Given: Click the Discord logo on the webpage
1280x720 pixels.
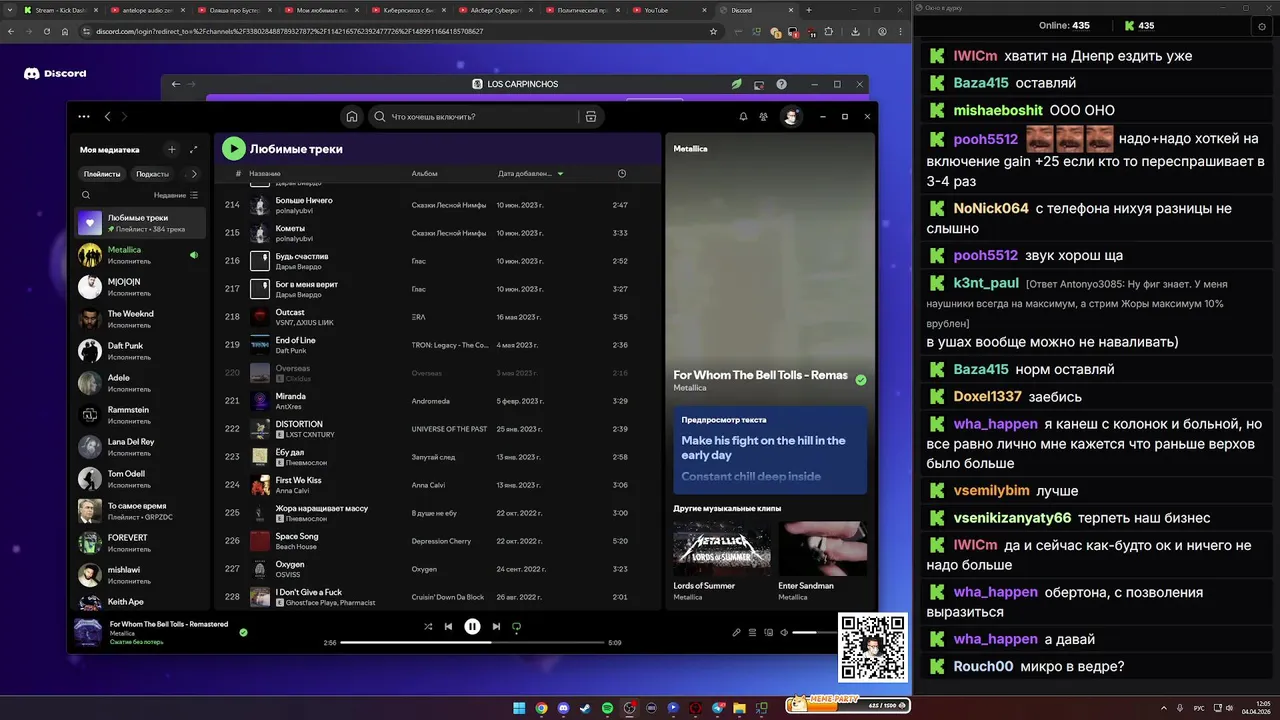Looking at the screenshot, I should pyautogui.click(x=55, y=73).
